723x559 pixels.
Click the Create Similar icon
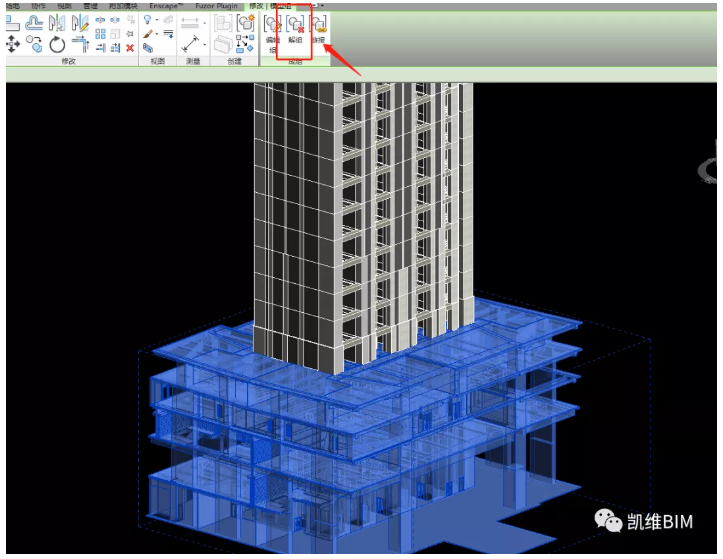245,43
